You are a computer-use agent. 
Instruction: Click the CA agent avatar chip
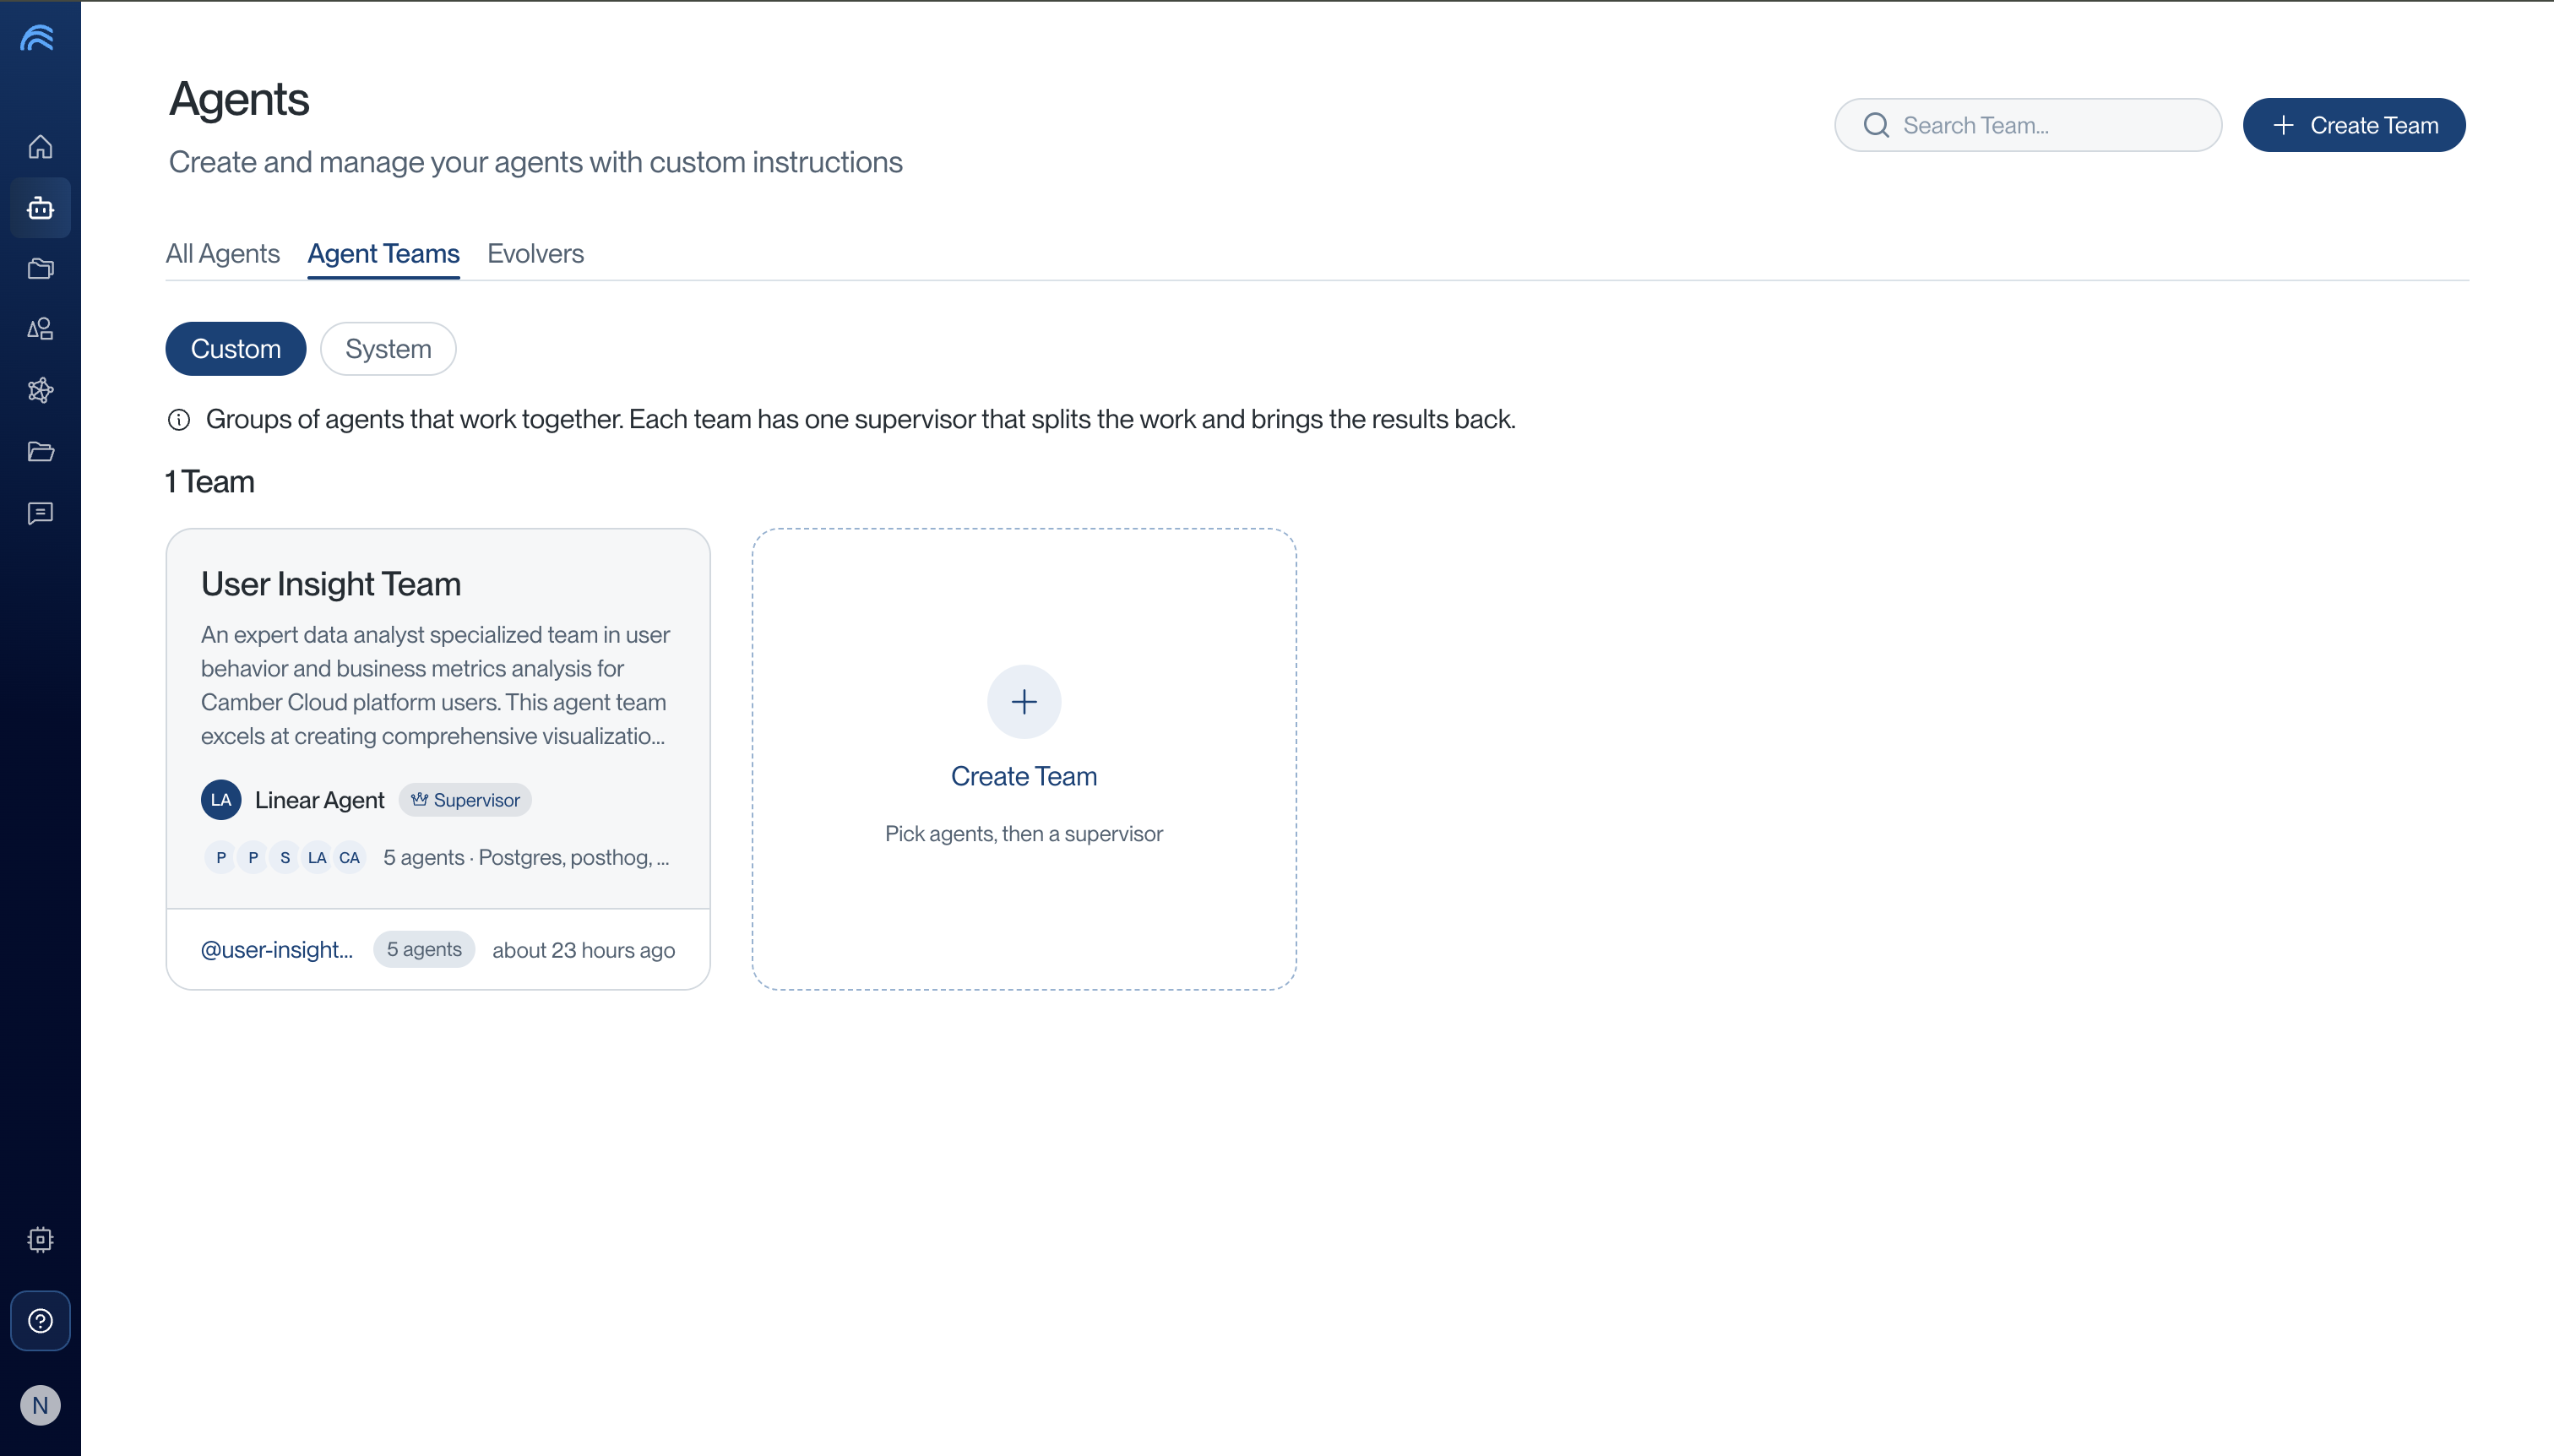[349, 857]
